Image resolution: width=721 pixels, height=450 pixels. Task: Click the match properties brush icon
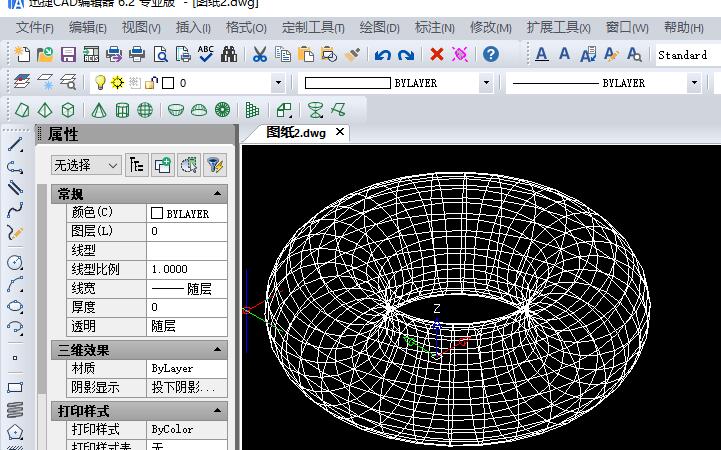(x=352, y=54)
